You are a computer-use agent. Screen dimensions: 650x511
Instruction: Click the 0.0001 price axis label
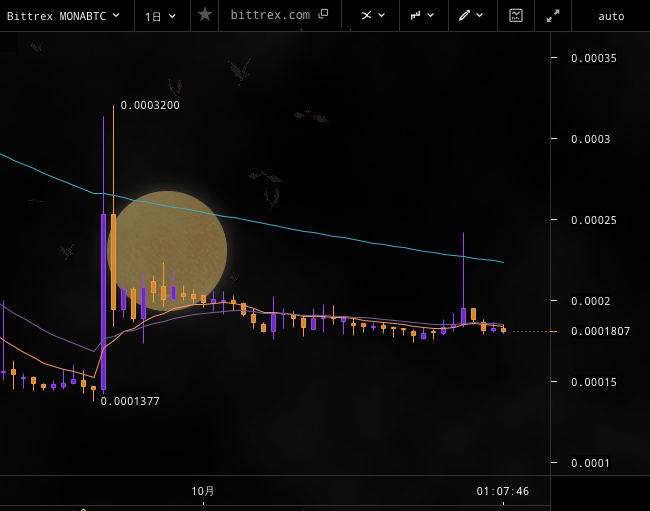(590, 463)
